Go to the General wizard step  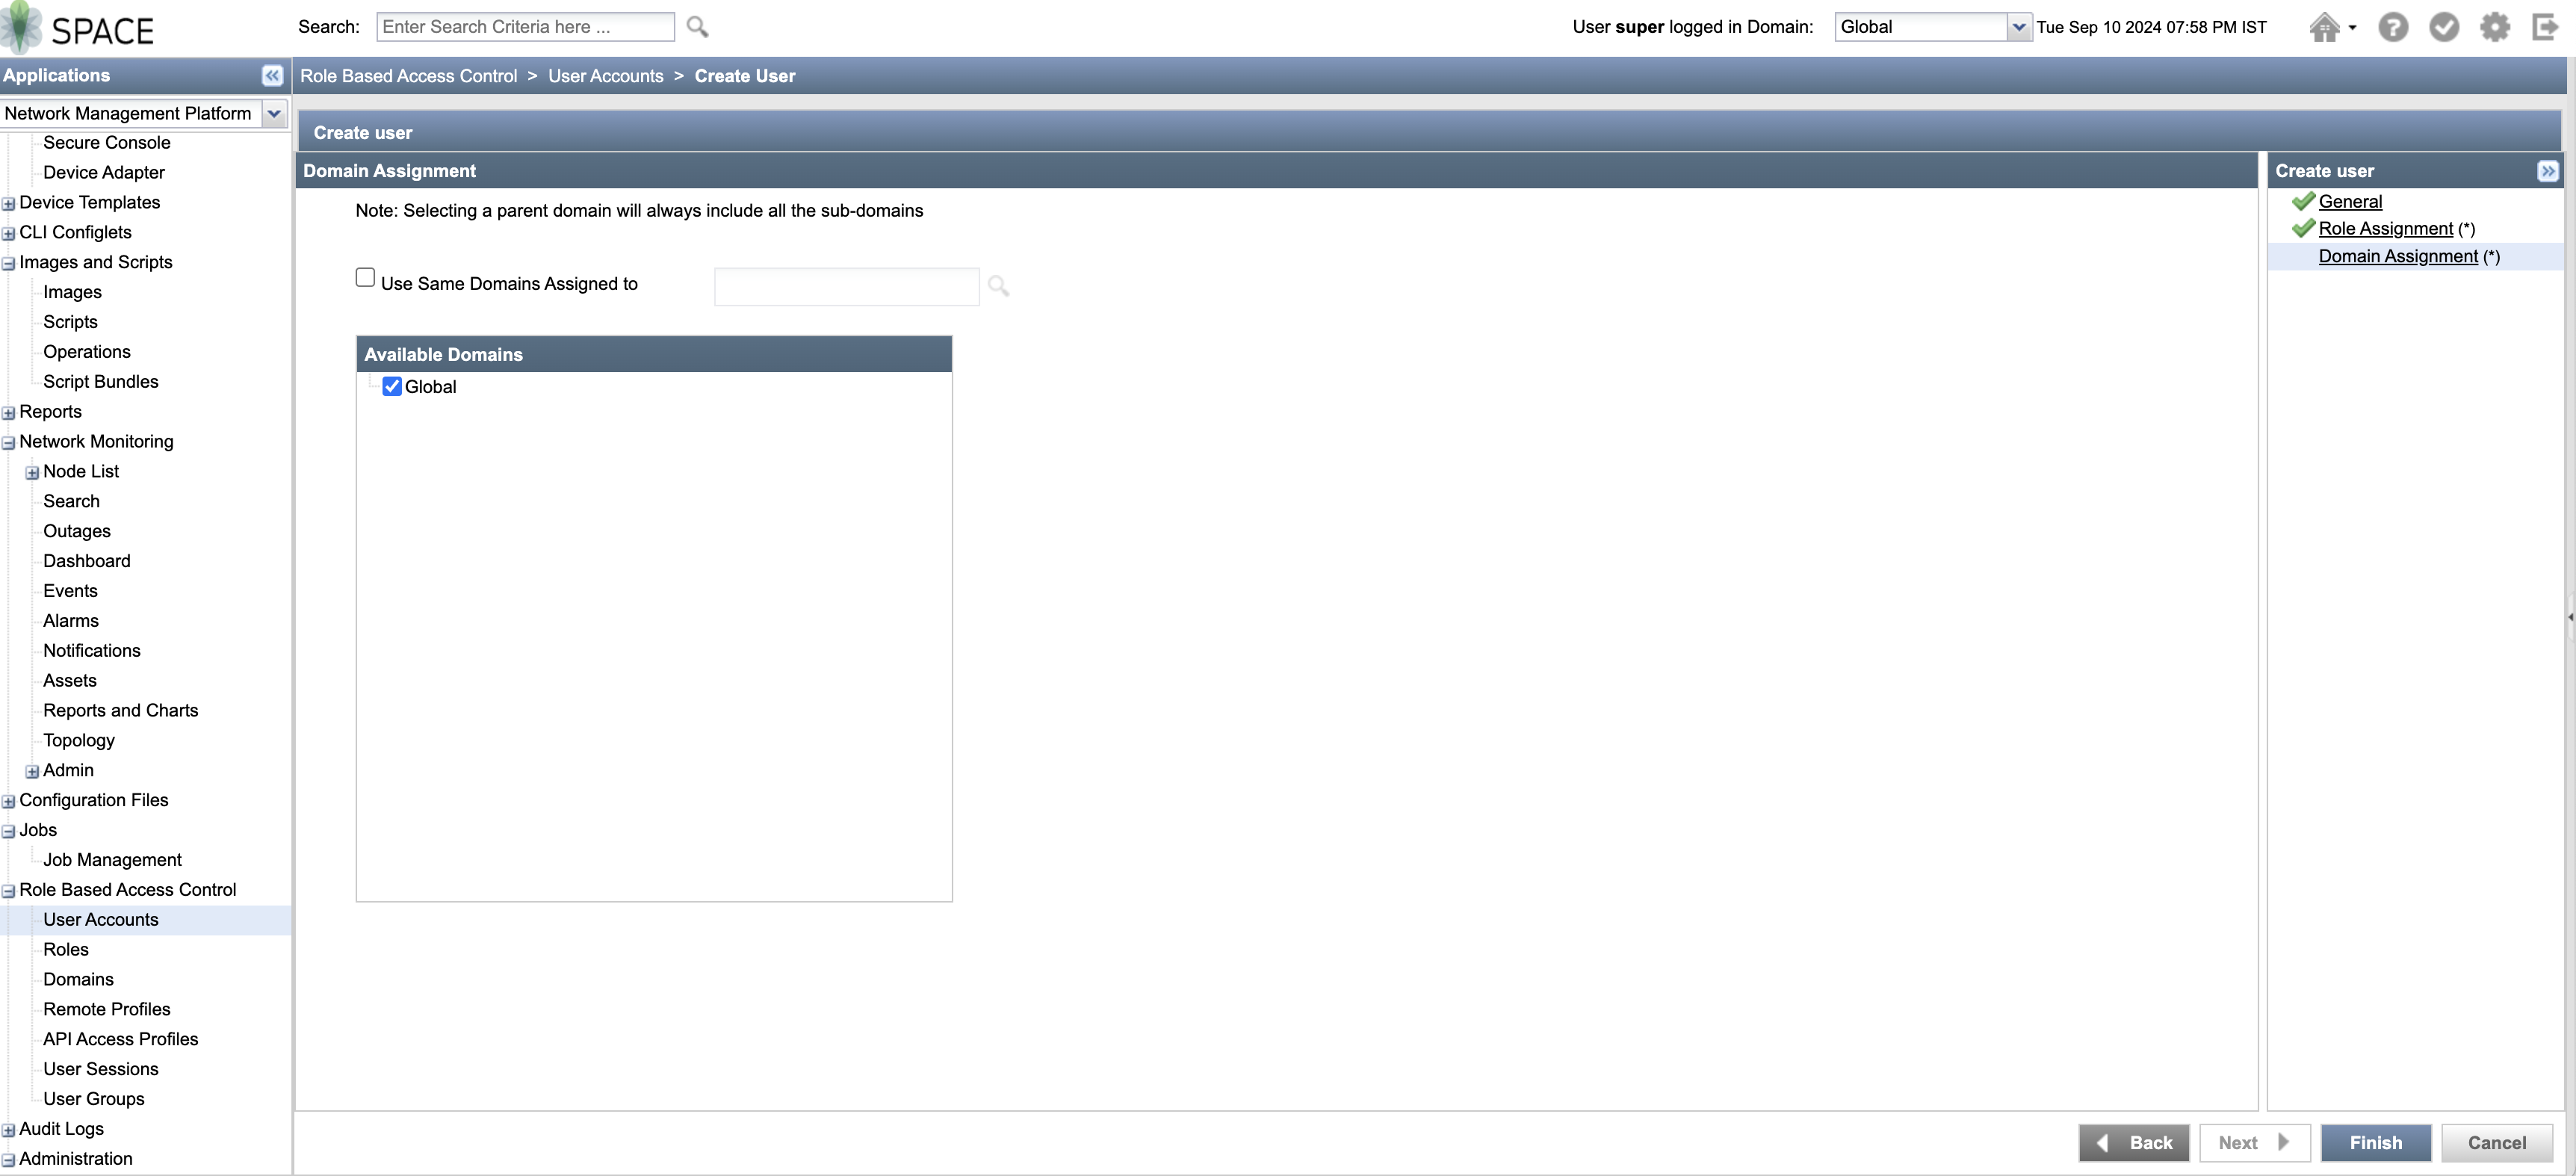(2350, 202)
